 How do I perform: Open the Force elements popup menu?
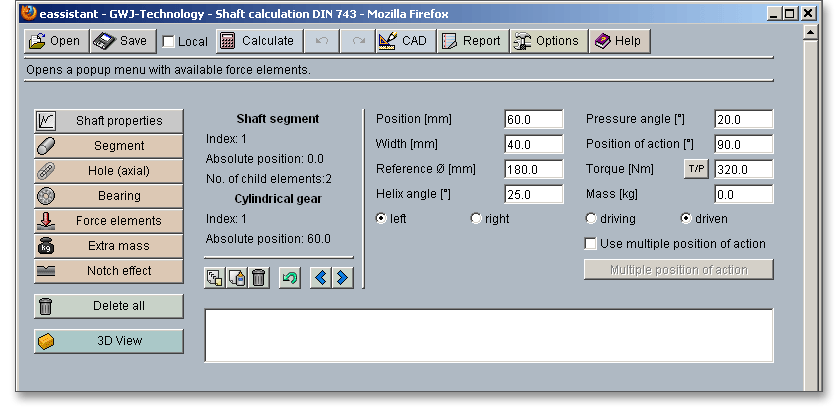click(x=109, y=221)
